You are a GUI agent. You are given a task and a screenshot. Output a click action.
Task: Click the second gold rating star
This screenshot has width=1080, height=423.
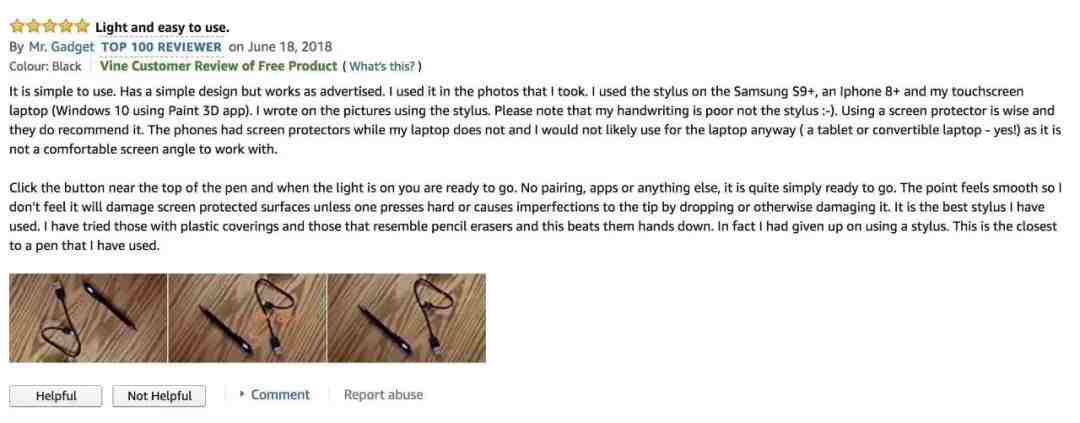tap(34, 27)
